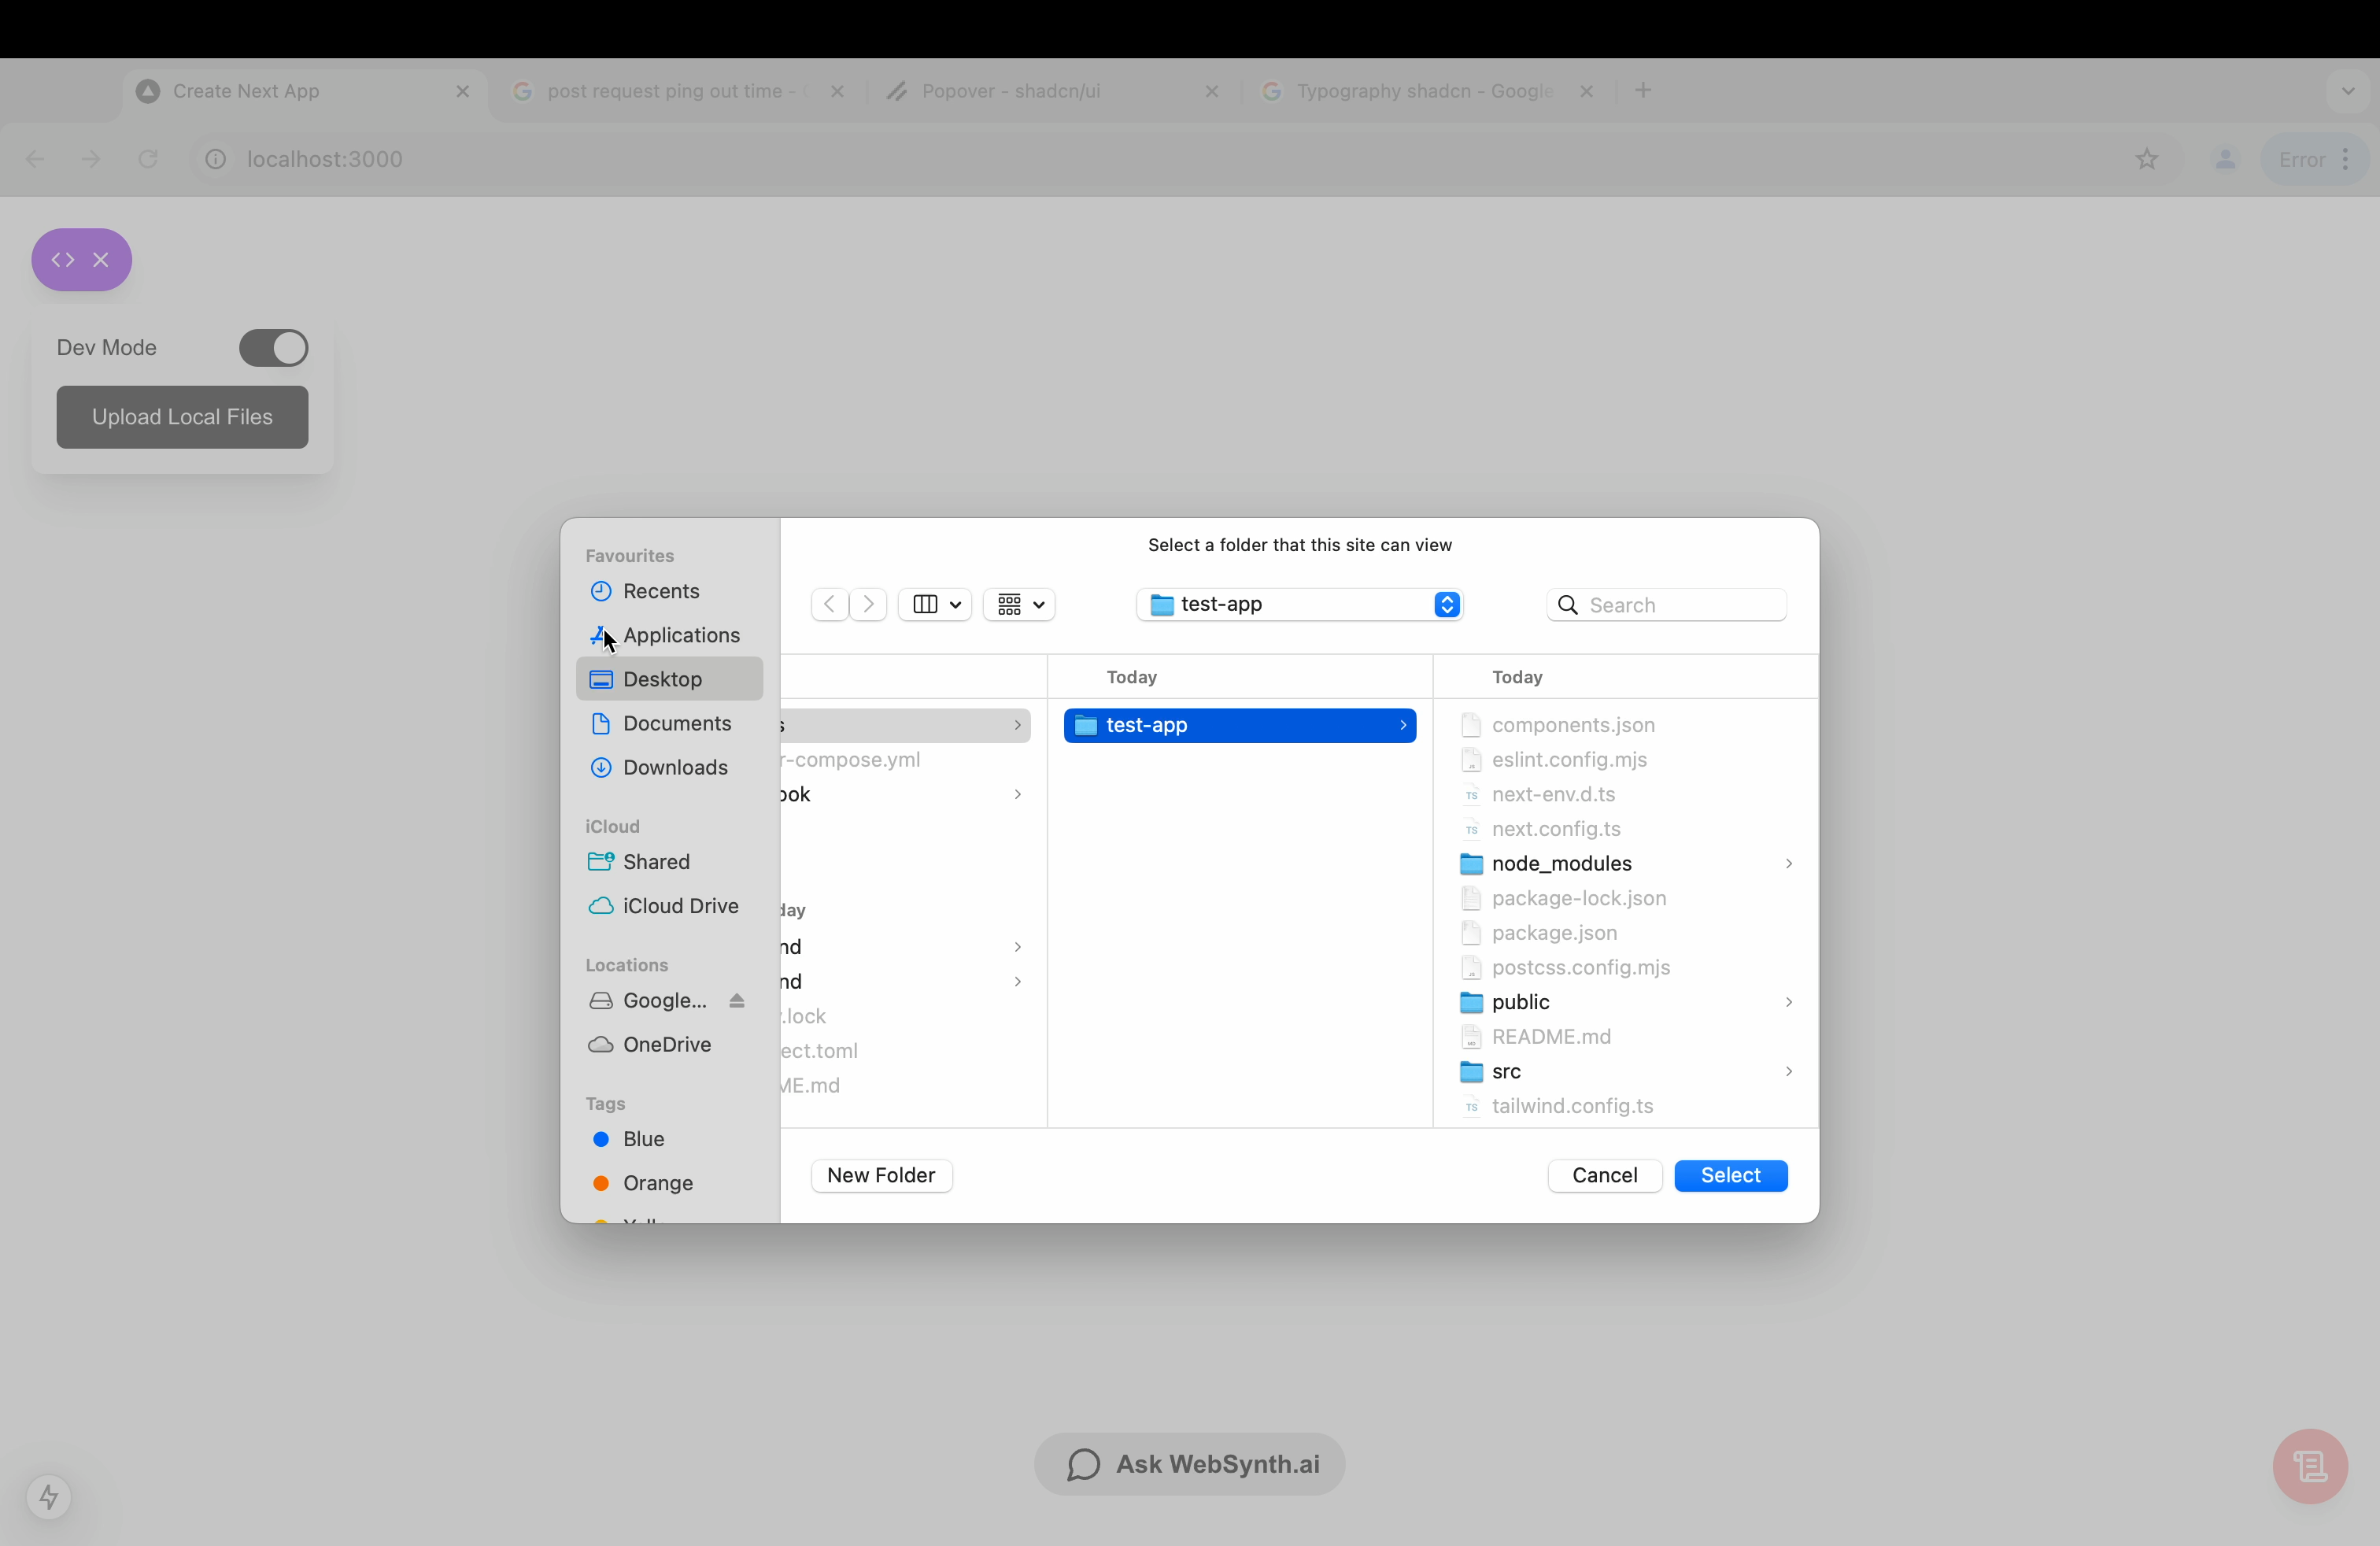Open the grouping options dropdown
This screenshot has width=2380, height=1546.
[x=1019, y=604]
